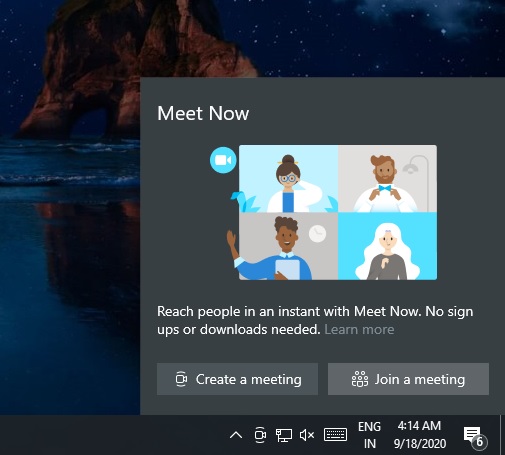Open the clock showing 4:14 AM
The width and height of the screenshot is (505, 455).
point(420,435)
